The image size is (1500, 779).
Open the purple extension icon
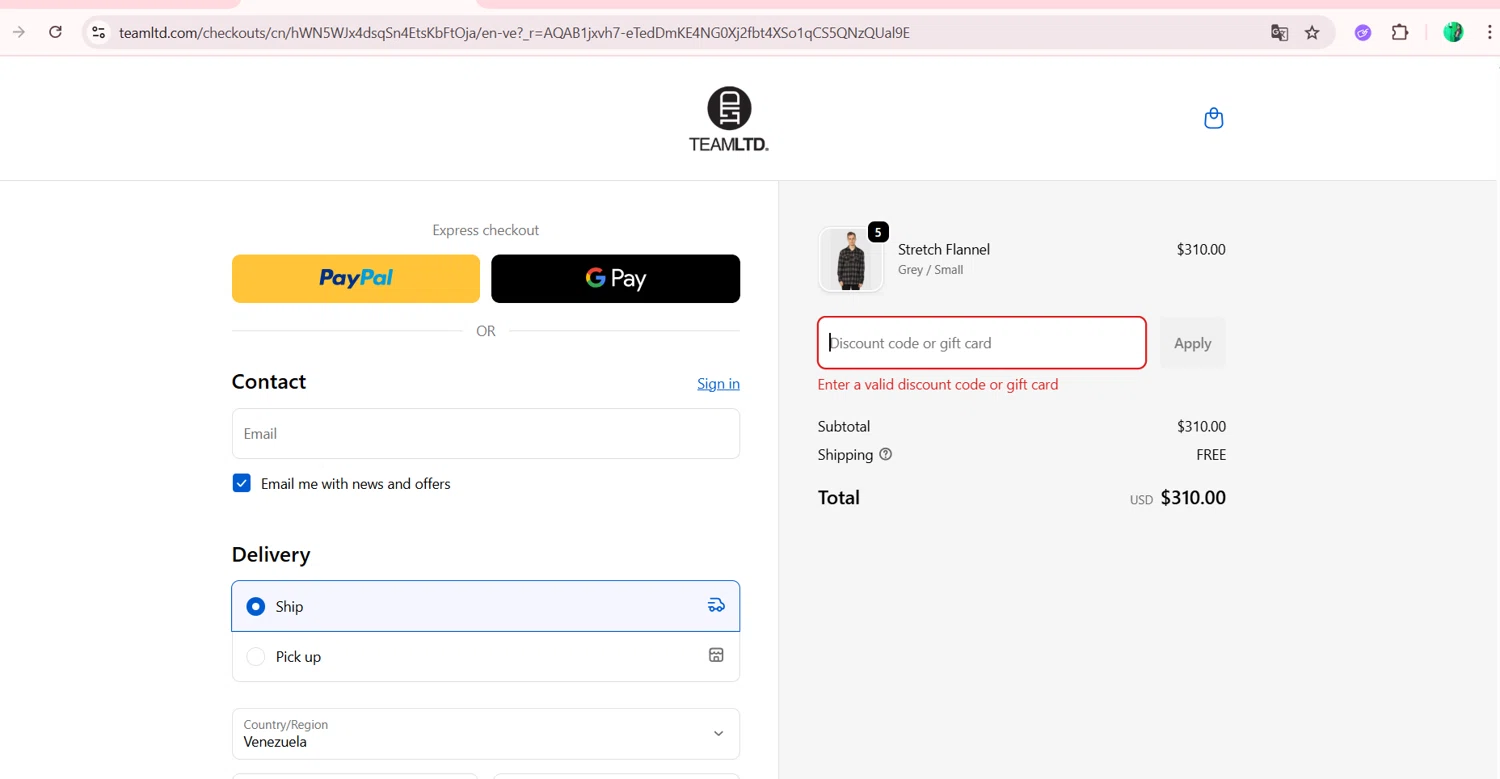tap(1362, 32)
